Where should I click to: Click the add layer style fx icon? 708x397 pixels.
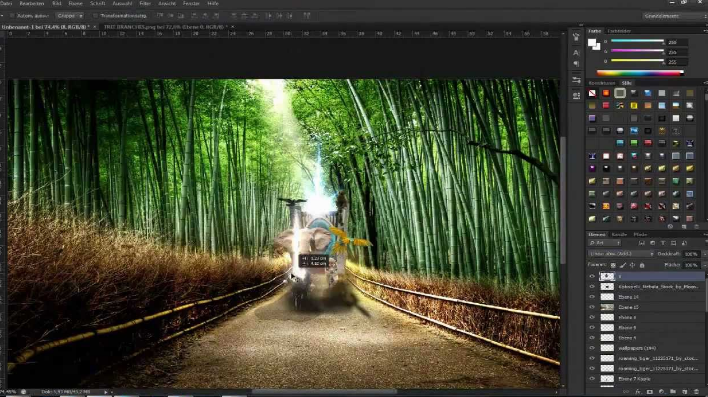638,392
